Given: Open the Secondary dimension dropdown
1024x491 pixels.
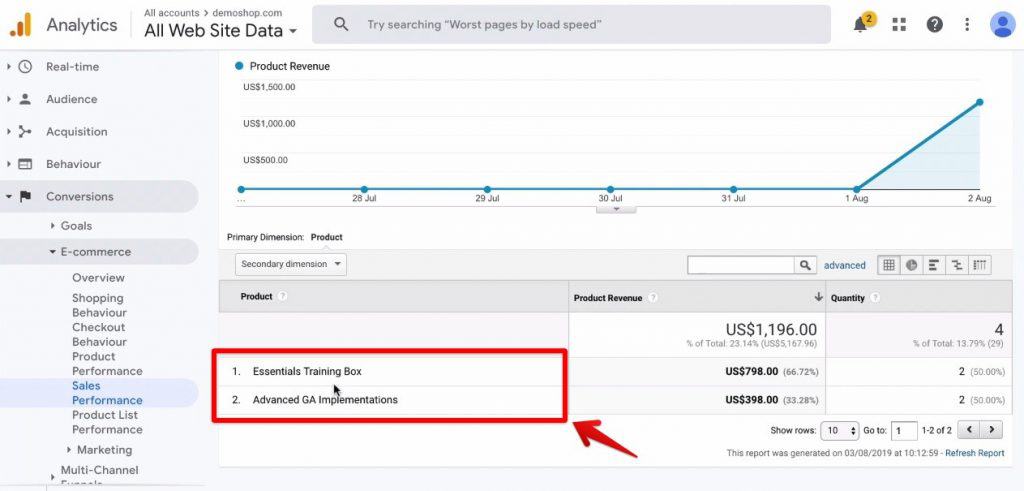Looking at the screenshot, I should (291, 264).
